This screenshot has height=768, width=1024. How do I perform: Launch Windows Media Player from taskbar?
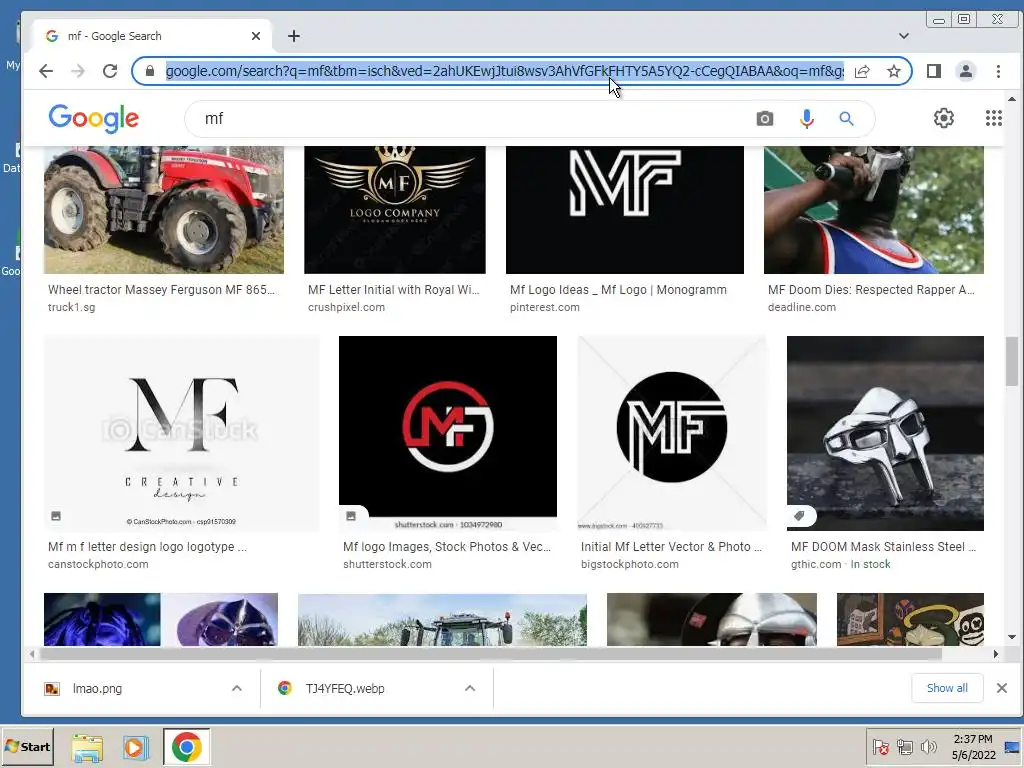tap(136, 748)
